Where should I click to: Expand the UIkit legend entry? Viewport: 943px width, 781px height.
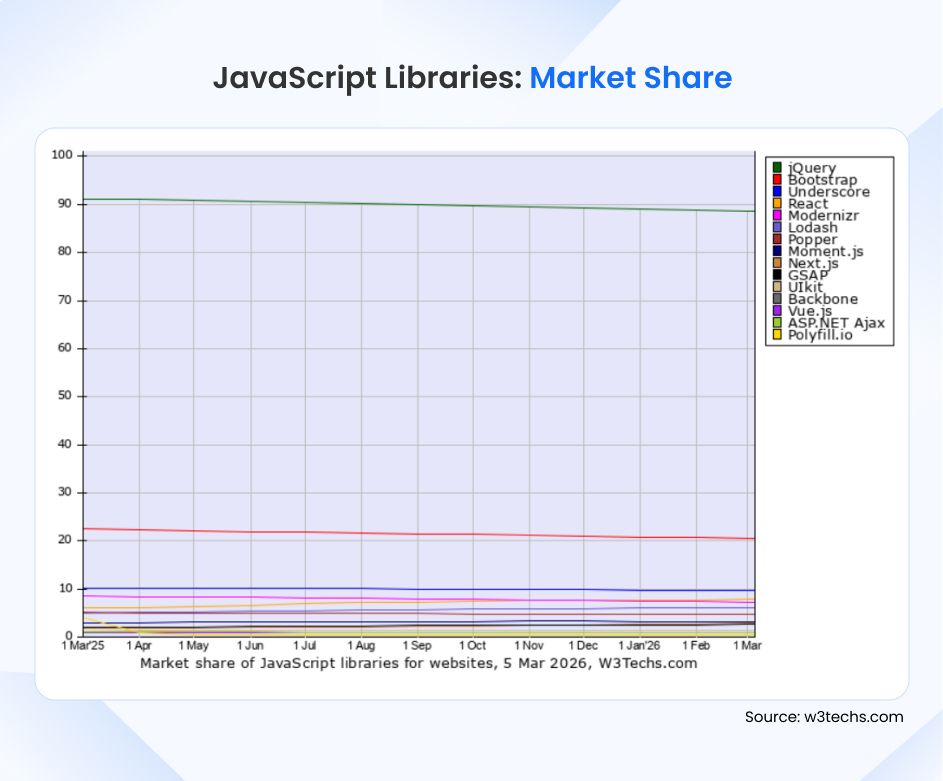[x=805, y=287]
